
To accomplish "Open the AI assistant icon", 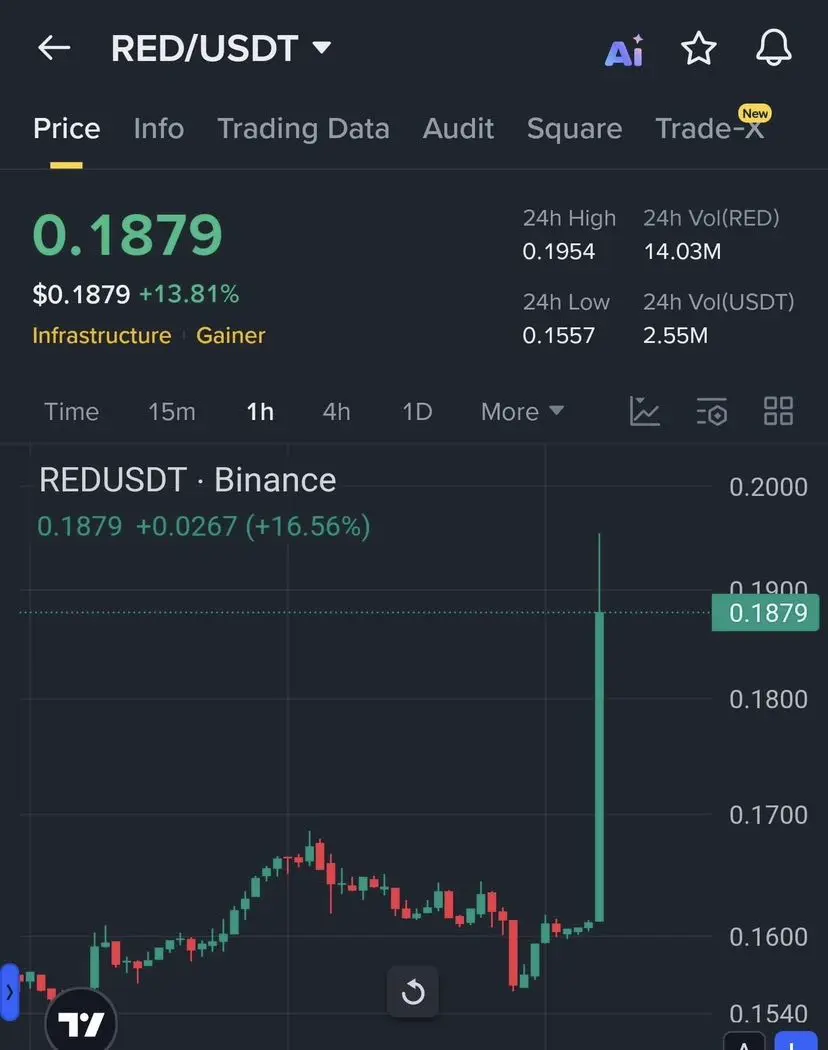I will (624, 50).
